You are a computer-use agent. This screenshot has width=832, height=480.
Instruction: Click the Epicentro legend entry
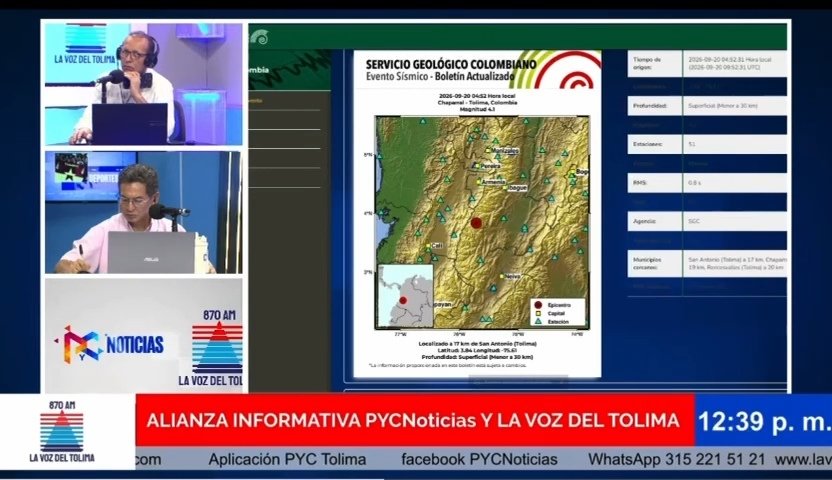point(553,305)
